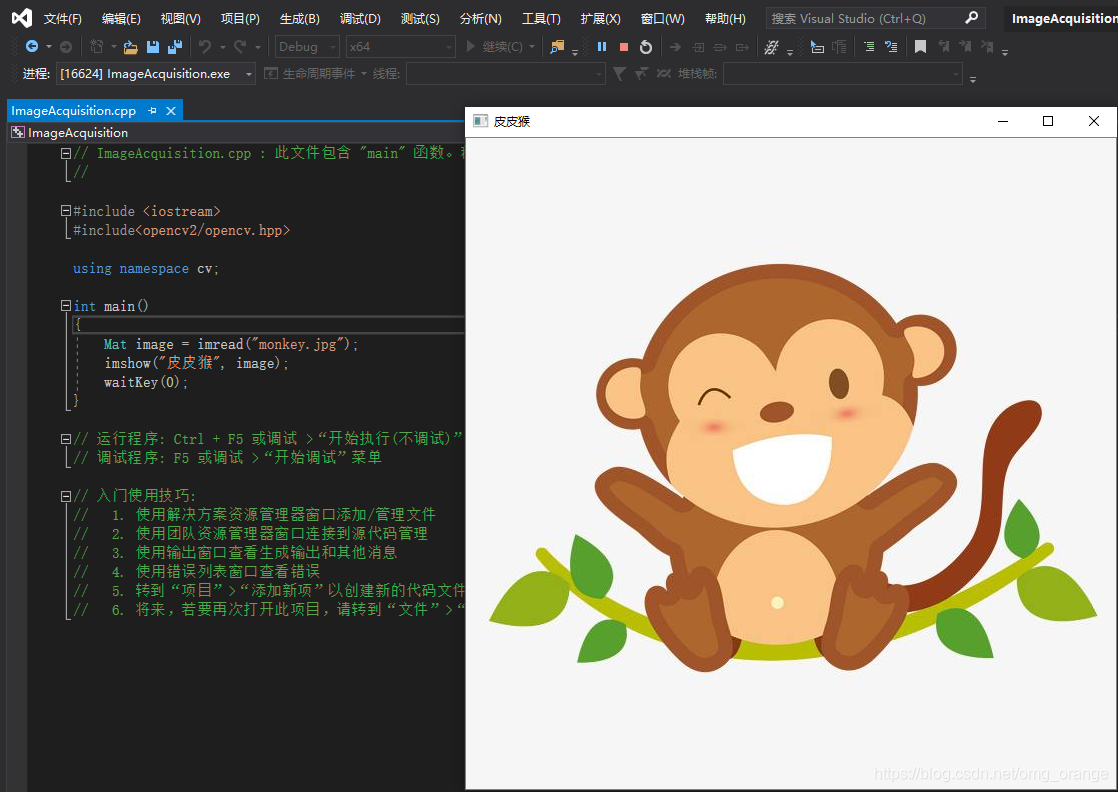The width and height of the screenshot is (1118, 792).
Task: Restart the debug session
Action: pyautogui.click(x=646, y=47)
